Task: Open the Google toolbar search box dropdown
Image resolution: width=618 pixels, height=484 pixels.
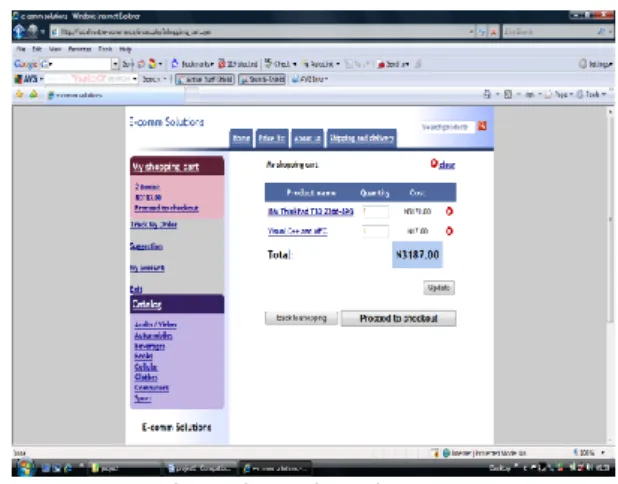Action: click(x=115, y=64)
